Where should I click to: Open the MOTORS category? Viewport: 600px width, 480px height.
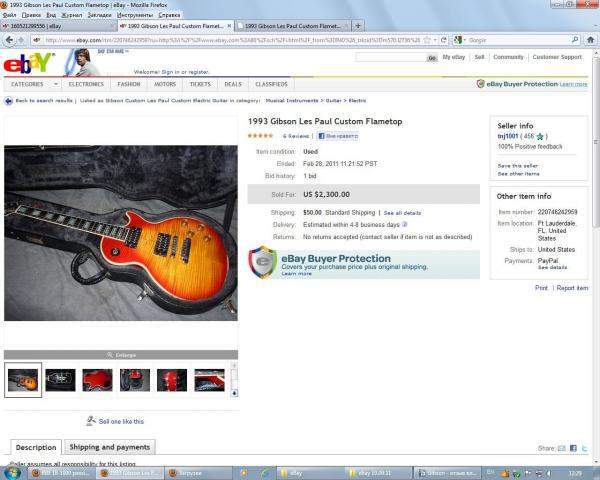pos(165,84)
